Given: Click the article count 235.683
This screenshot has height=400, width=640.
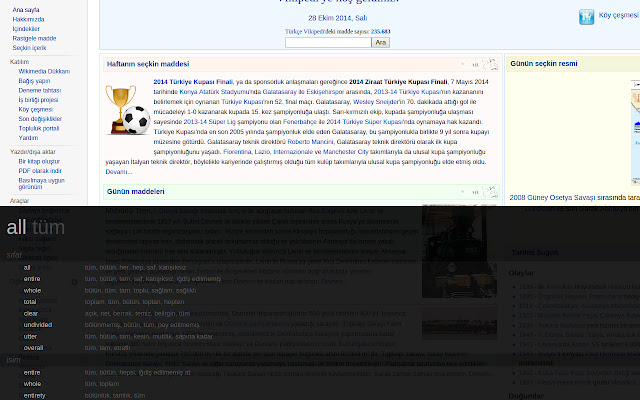Looking at the screenshot, I should click(380, 31).
